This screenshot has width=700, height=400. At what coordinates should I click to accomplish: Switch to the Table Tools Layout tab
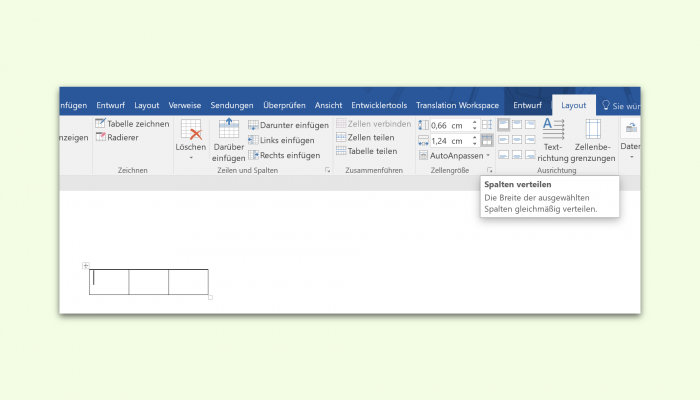(574, 105)
